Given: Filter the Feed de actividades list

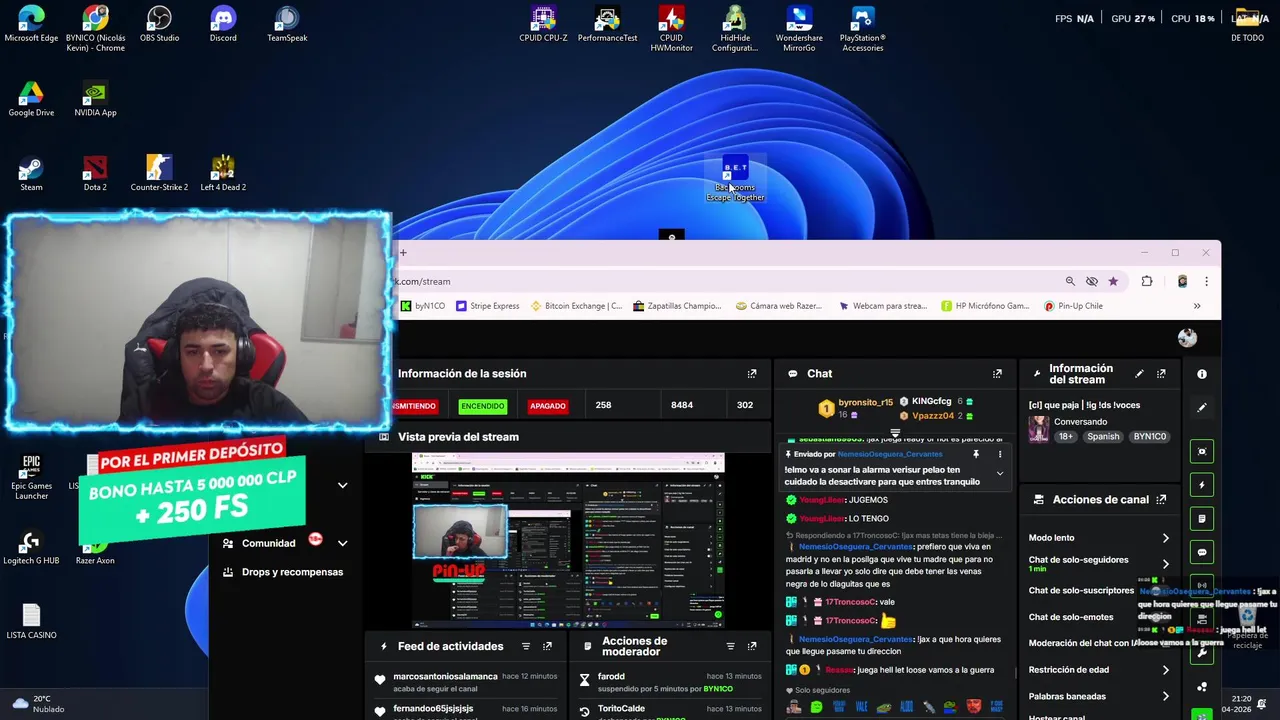Looking at the screenshot, I should point(525,647).
